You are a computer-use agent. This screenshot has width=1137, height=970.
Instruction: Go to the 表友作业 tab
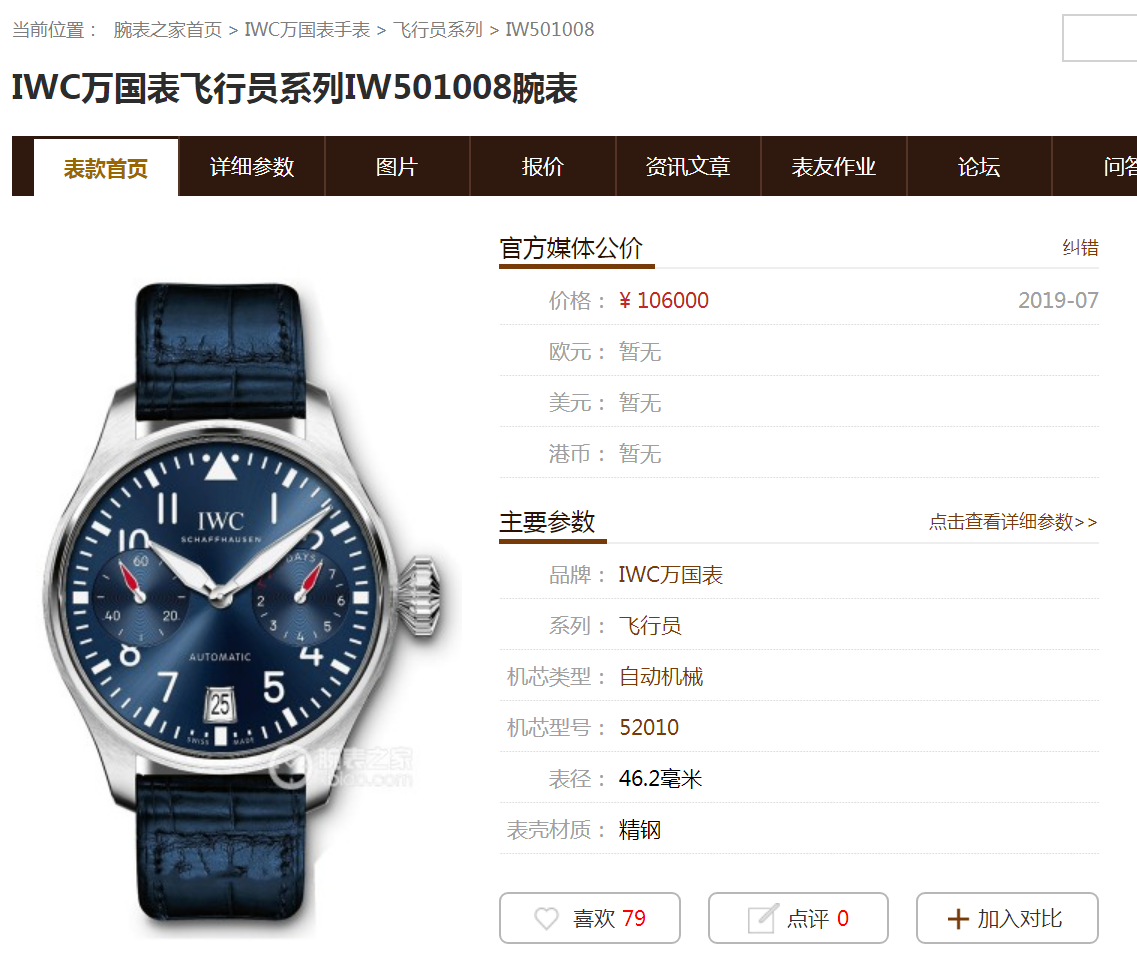point(833,167)
